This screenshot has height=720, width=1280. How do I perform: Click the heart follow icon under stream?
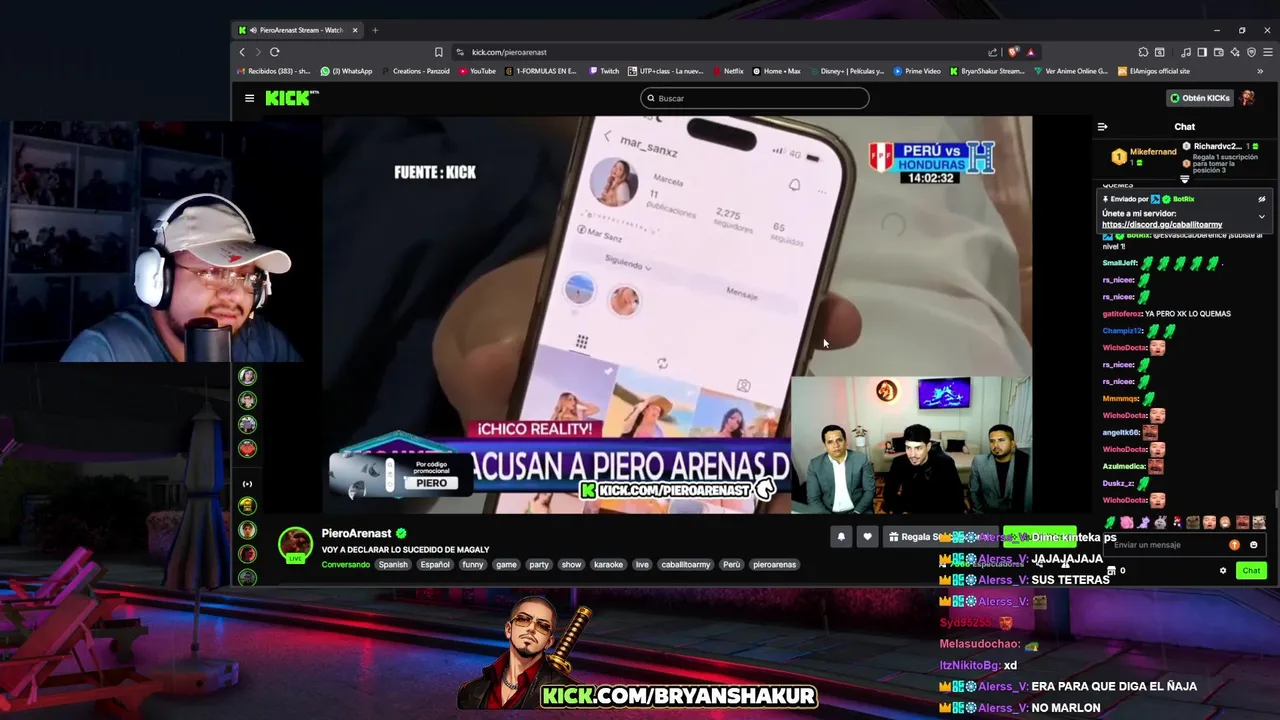(867, 537)
